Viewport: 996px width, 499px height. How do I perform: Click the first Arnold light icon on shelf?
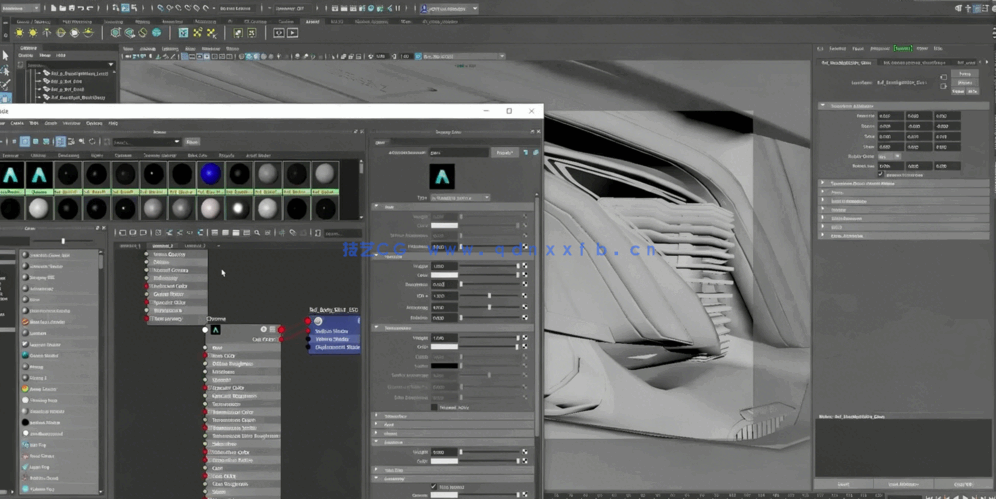tap(20, 33)
